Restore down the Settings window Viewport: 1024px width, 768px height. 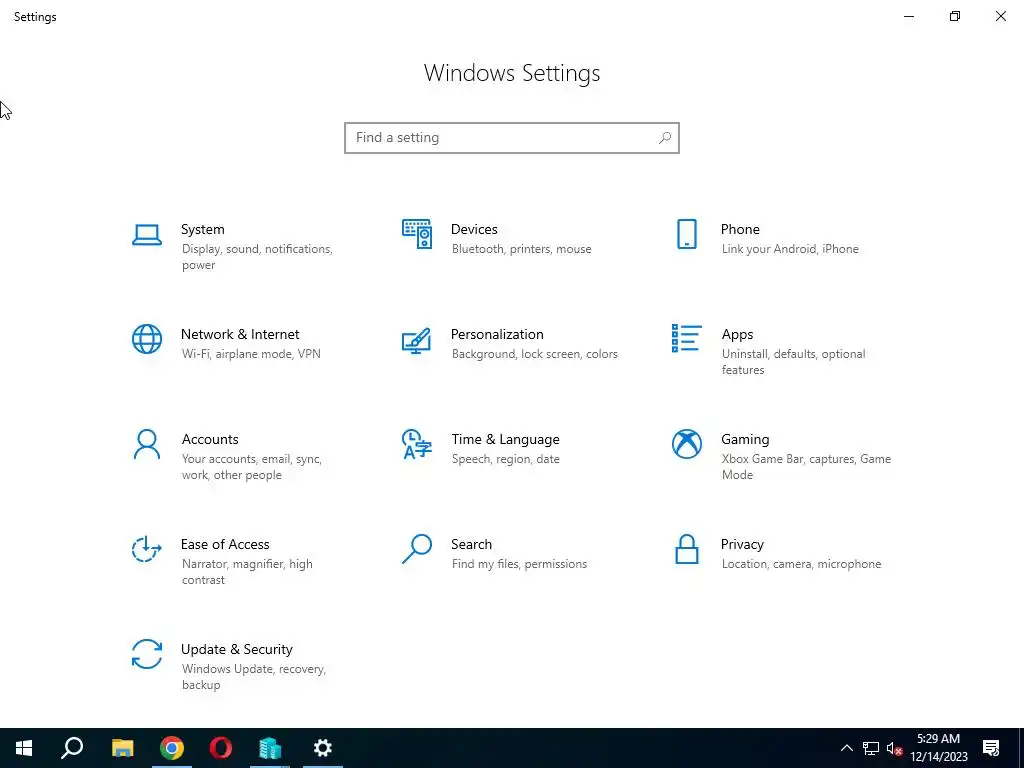click(x=955, y=16)
